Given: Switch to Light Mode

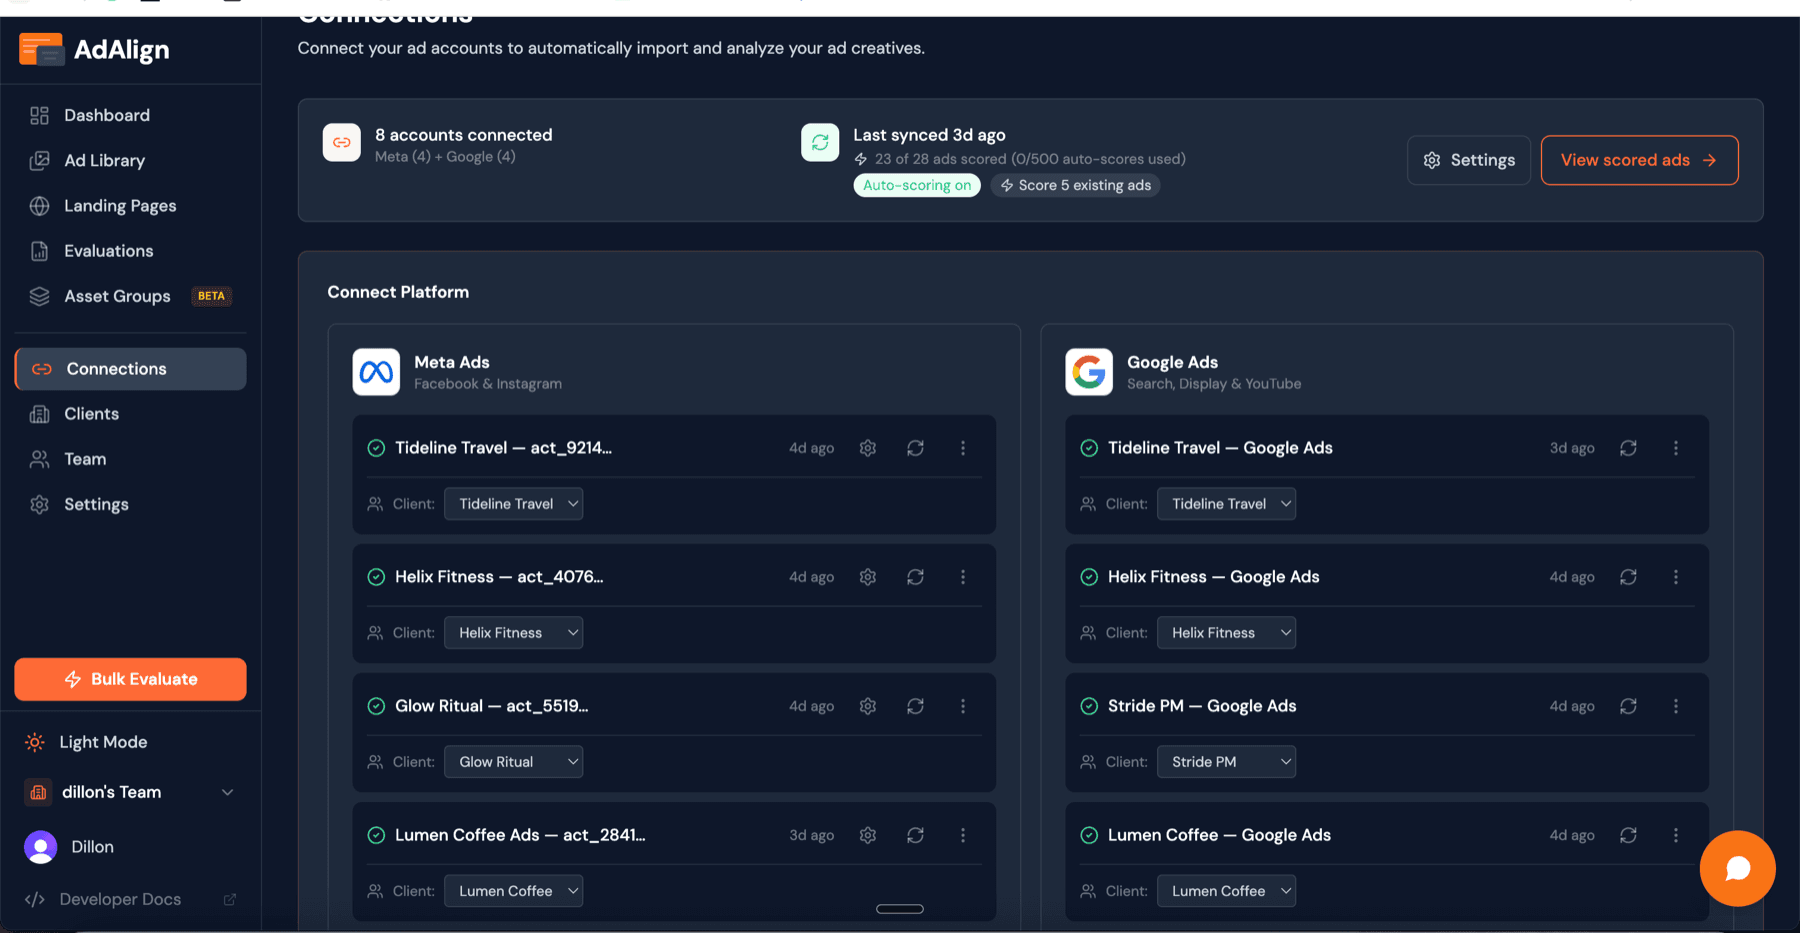Looking at the screenshot, I should coord(87,742).
